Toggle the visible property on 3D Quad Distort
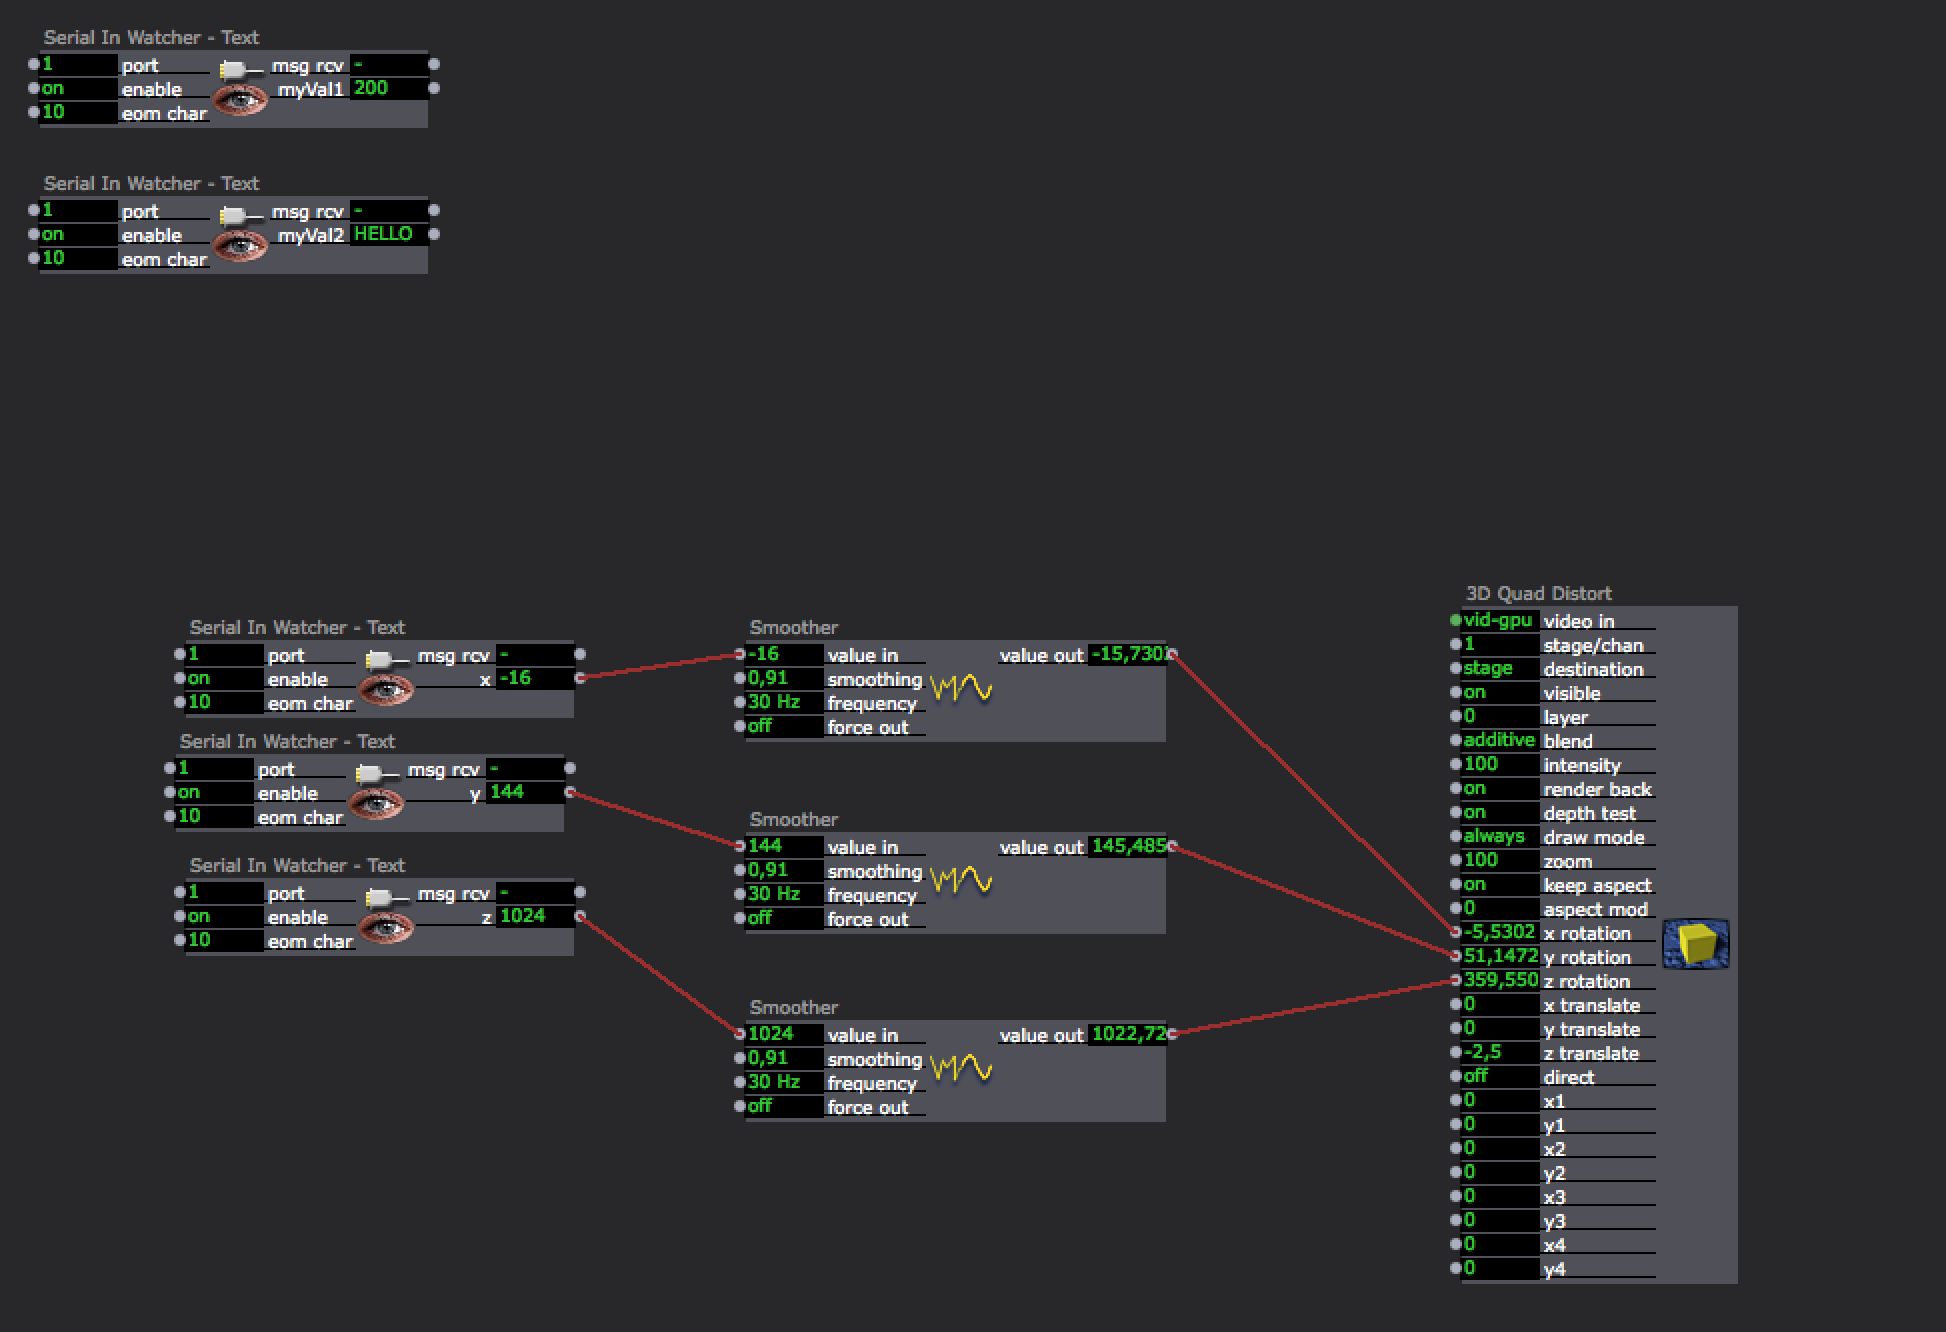Image resolution: width=1946 pixels, height=1332 pixels. (x=1498, y=693)
